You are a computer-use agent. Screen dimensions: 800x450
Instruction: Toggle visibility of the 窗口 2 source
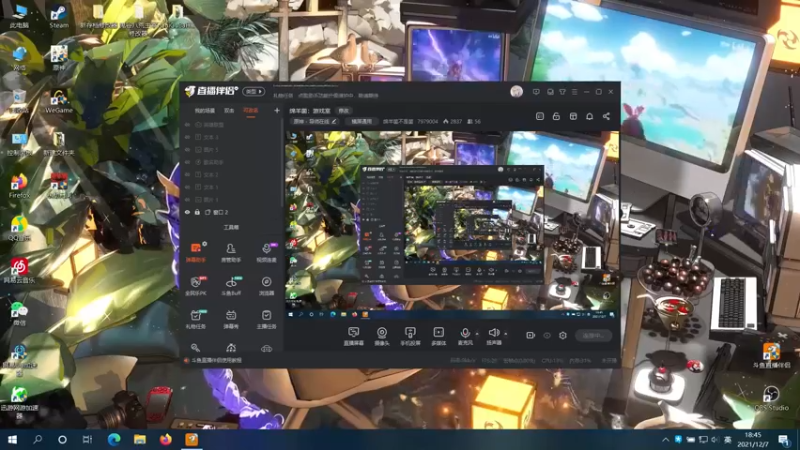[x=187, y=212]
